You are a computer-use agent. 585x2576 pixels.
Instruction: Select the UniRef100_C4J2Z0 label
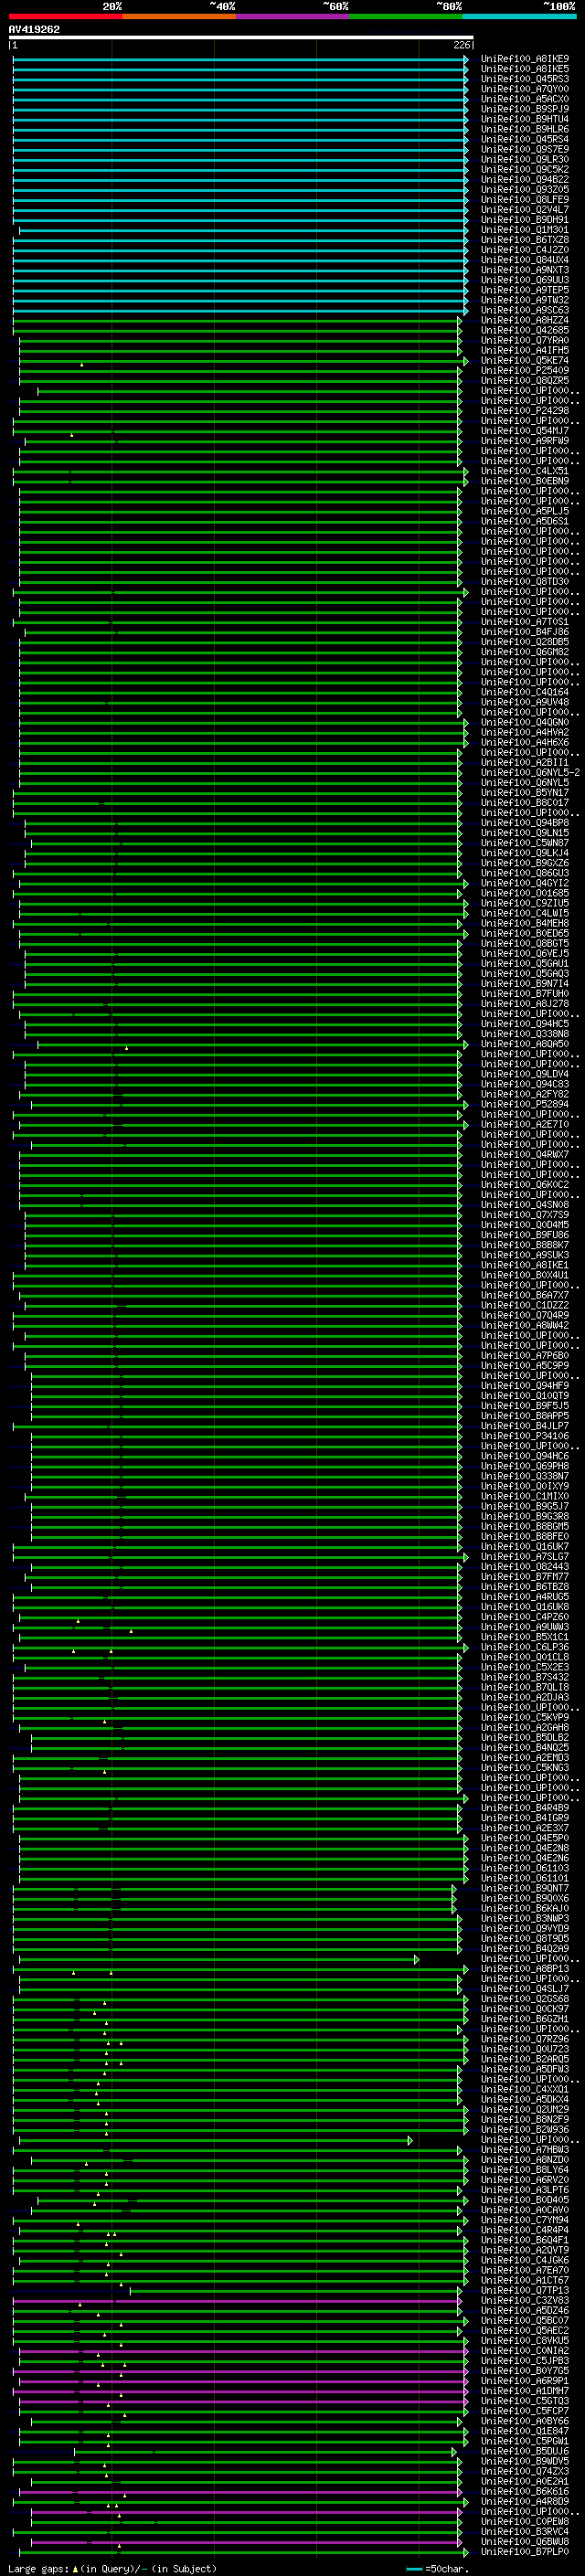coord(525,250)
